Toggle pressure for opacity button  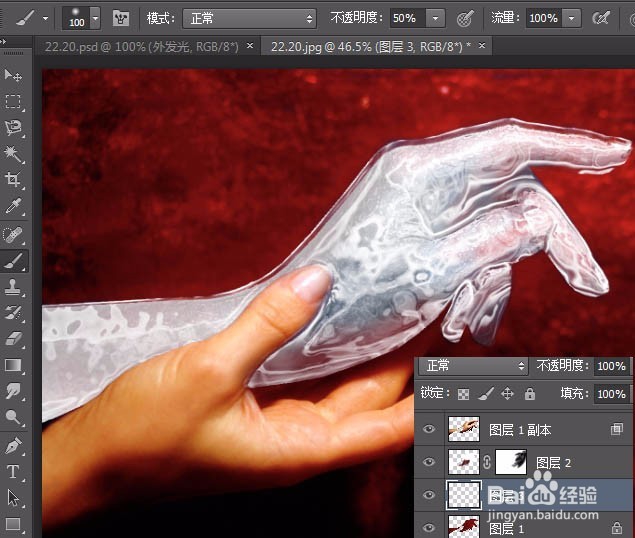[x=465, y=18]
